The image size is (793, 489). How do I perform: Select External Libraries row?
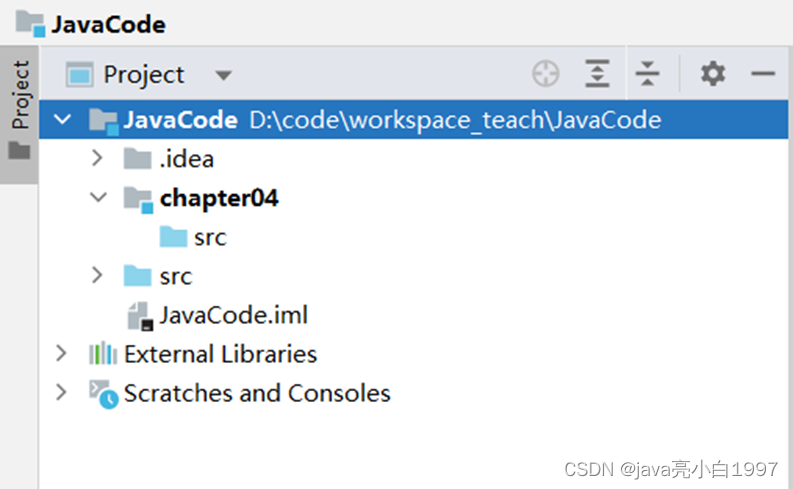[414, 354]
